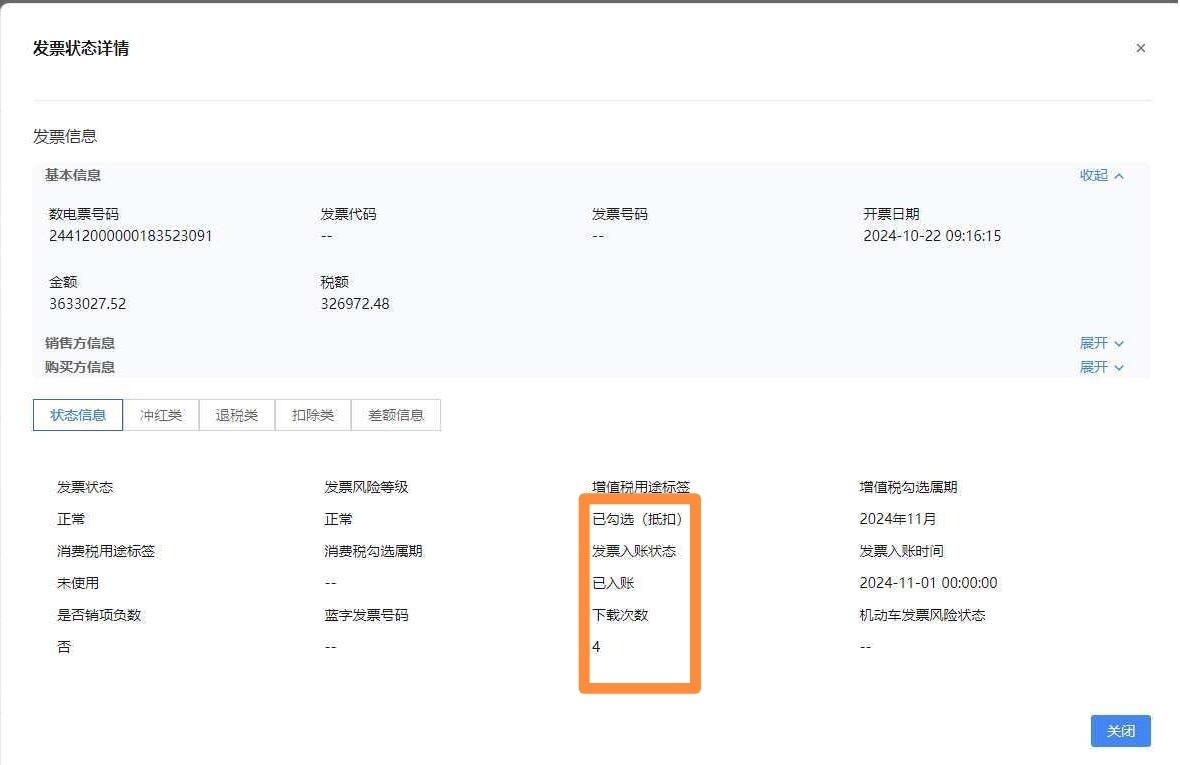Click the 下载次数 value 4

pyautogui.click(x=596, y=647)
